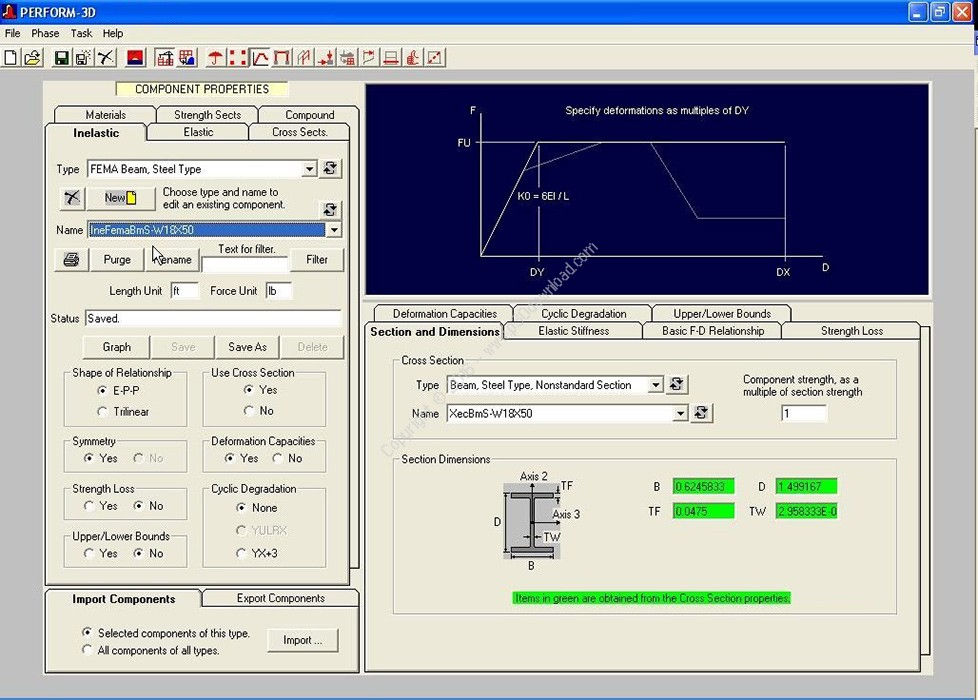Image resolution: width=978 pixels, height=700 pixels.
Task: Click the red portal frame toolbar icon
Action: pyautogui.click(x=282, y=58)
